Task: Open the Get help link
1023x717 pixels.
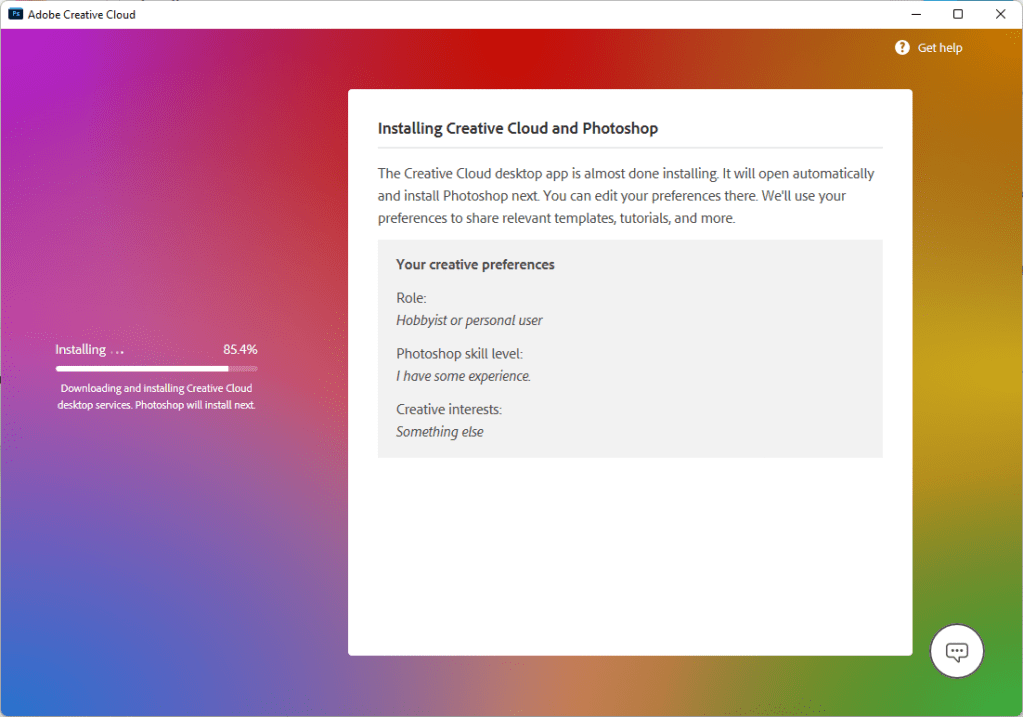Action: tap(939, 47)
